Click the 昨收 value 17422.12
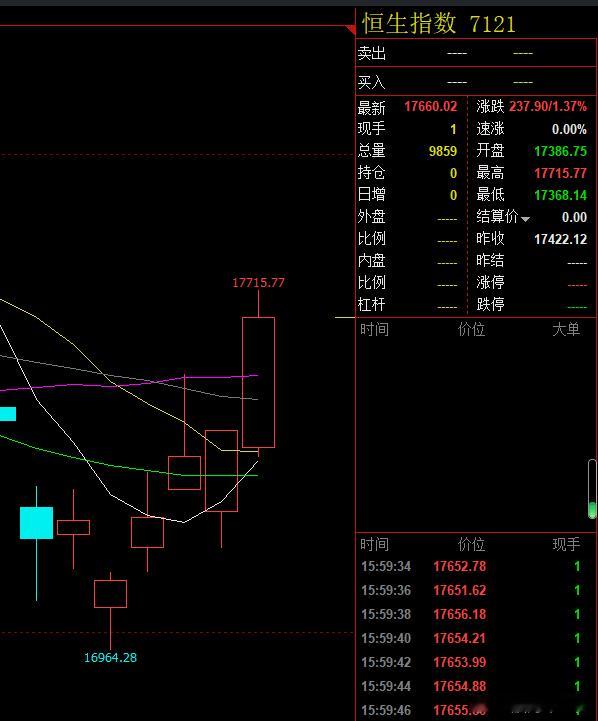This screenshot has width=598, height=721. pos(560,239)
